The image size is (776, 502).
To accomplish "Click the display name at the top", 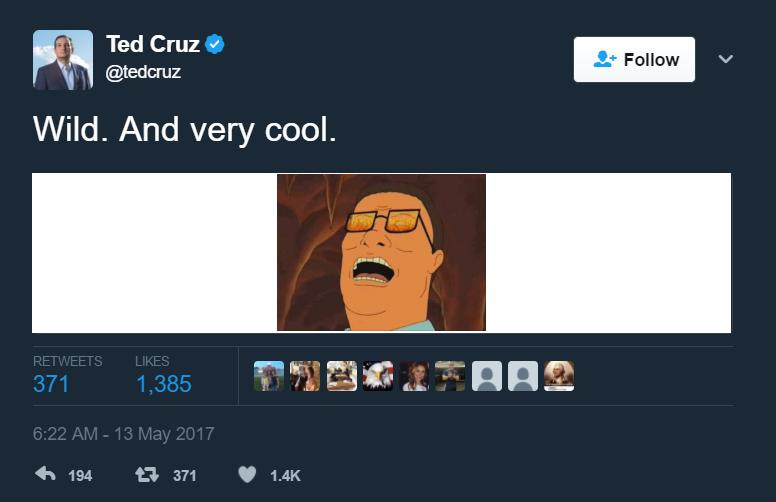I will pos(153,44).
